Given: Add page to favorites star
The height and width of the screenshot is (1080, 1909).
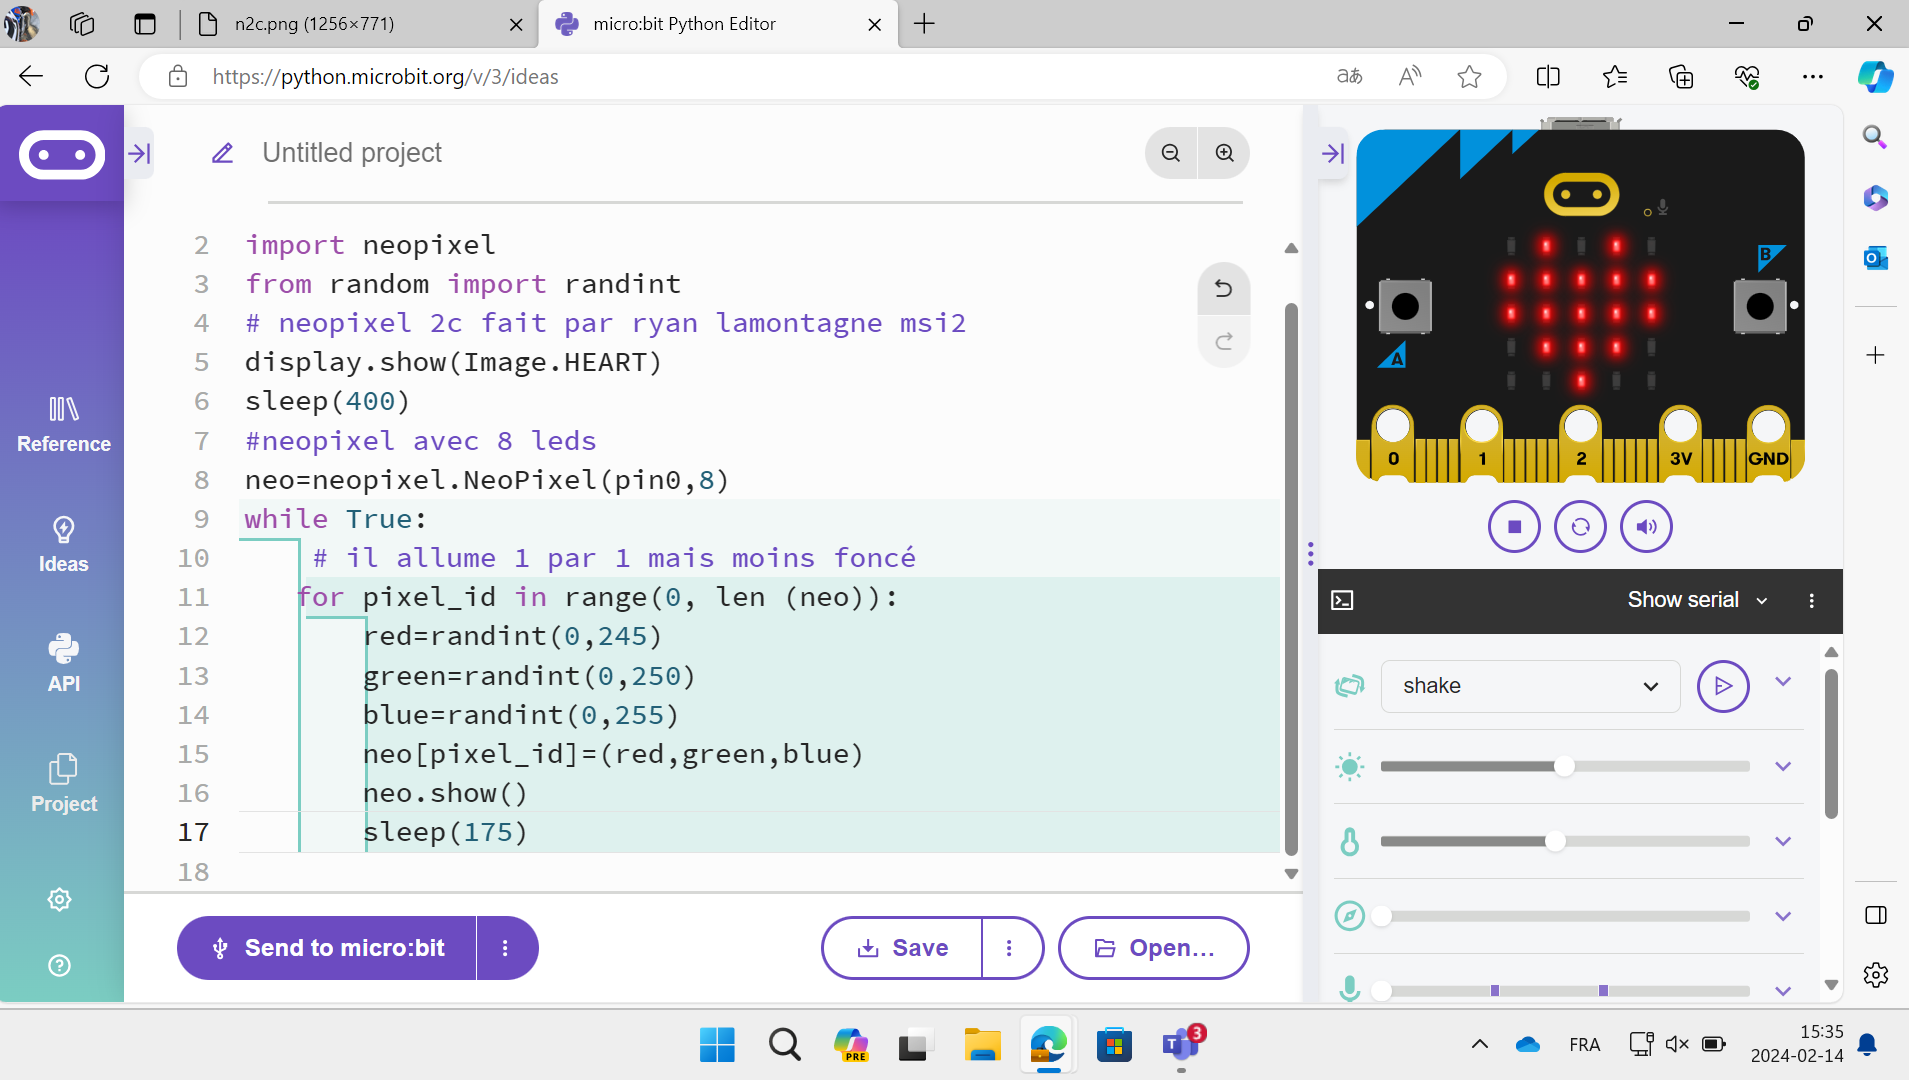Looking at the screenshot, I should pyautogui.click(x=1469, y=77).
